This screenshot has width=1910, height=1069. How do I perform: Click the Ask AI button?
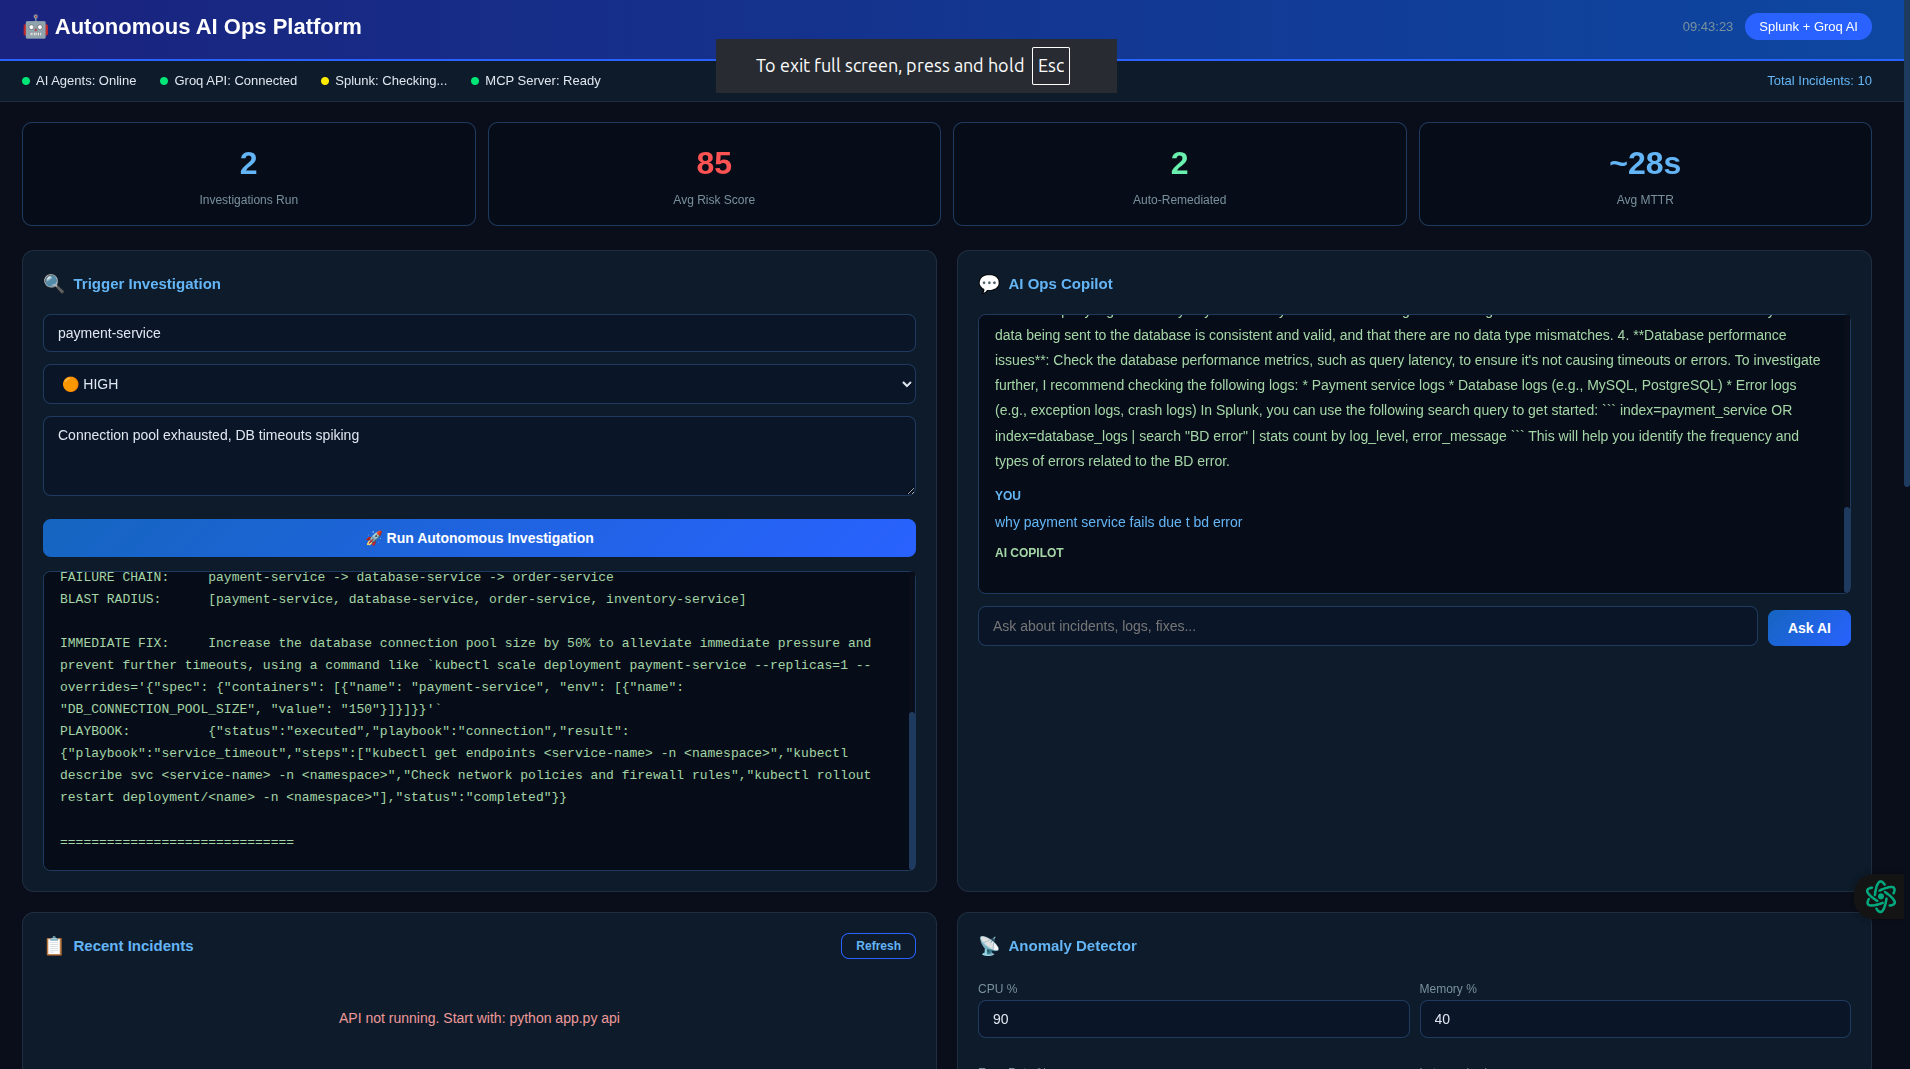pyautogui.click(x=1809, y=628)
